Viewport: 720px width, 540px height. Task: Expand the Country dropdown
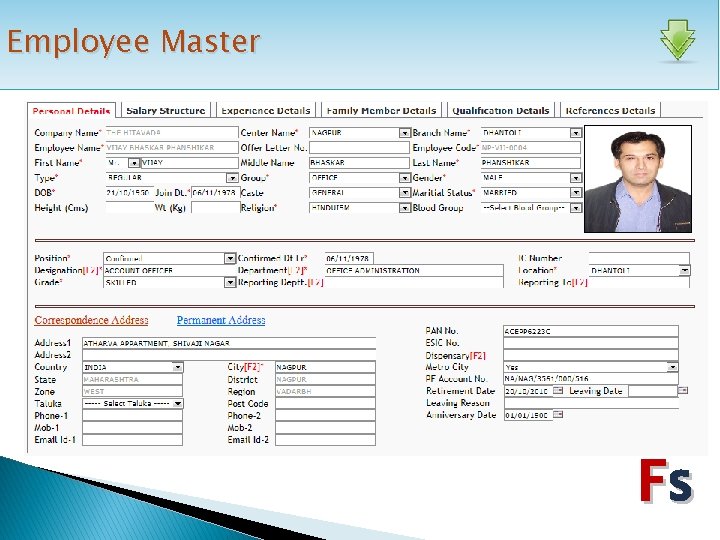[177, 367]
